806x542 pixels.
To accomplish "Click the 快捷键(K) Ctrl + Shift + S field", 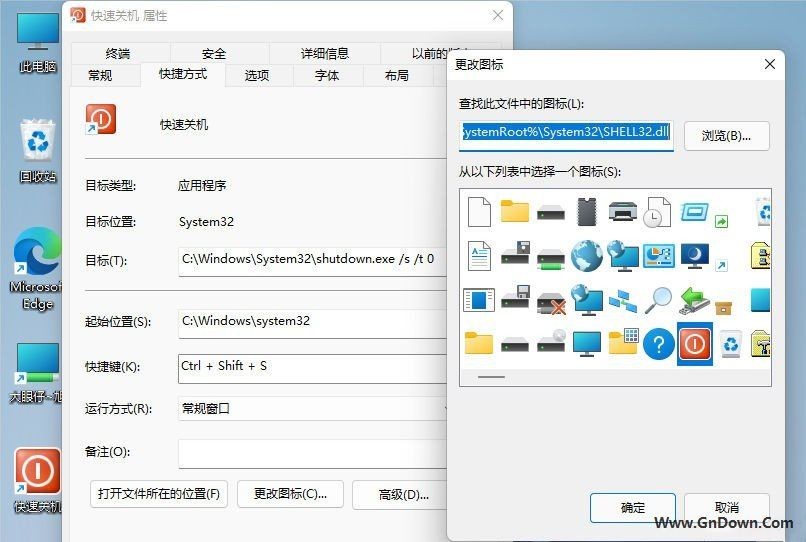I will pos(313,368).
